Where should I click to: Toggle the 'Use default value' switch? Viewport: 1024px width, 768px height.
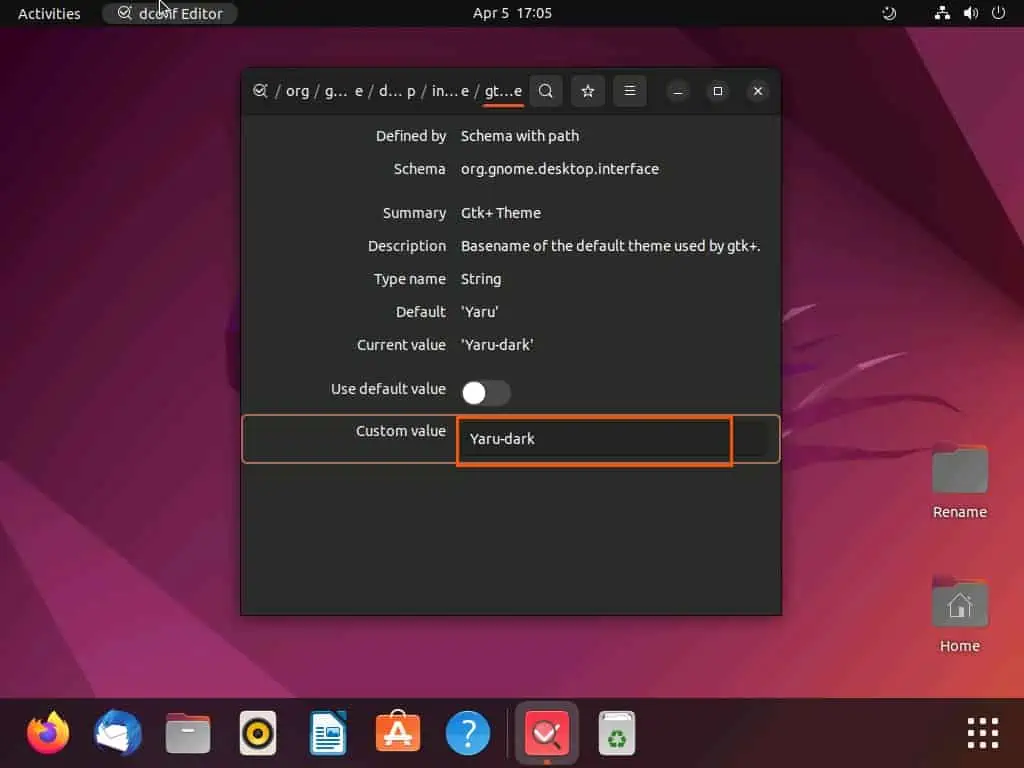485,393
